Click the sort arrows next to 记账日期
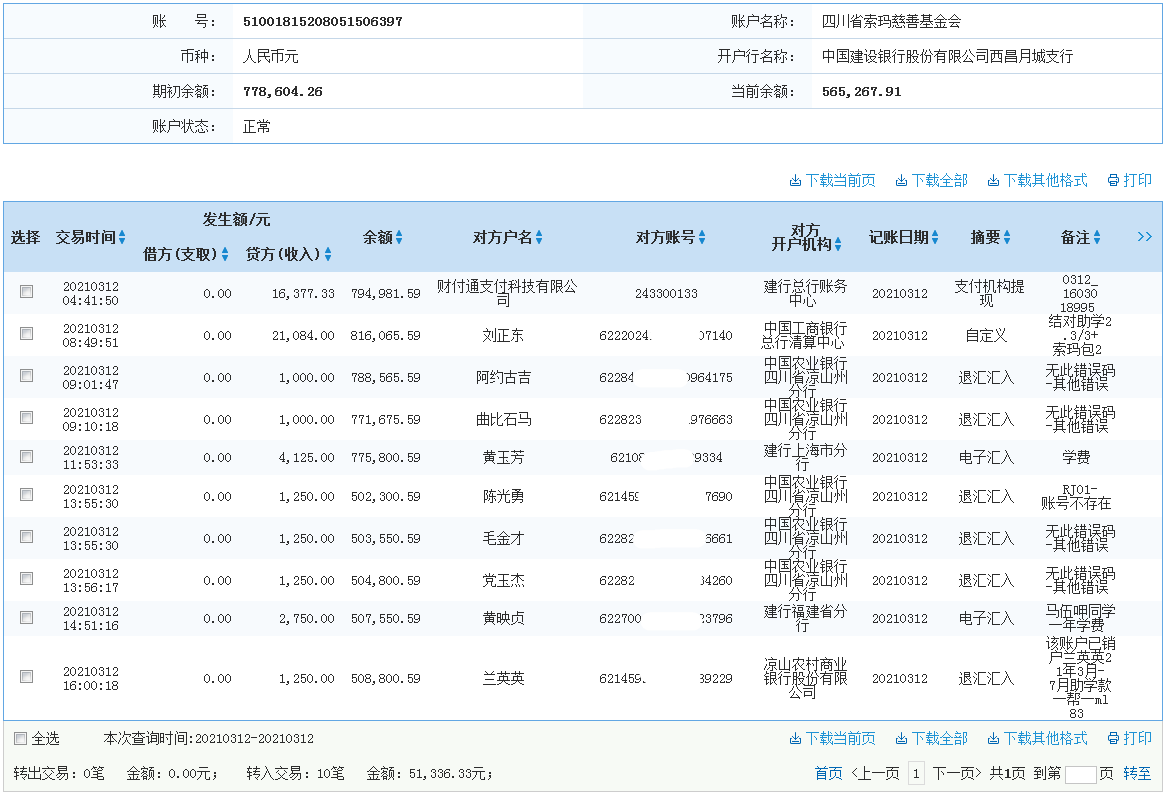 [936, 238]
